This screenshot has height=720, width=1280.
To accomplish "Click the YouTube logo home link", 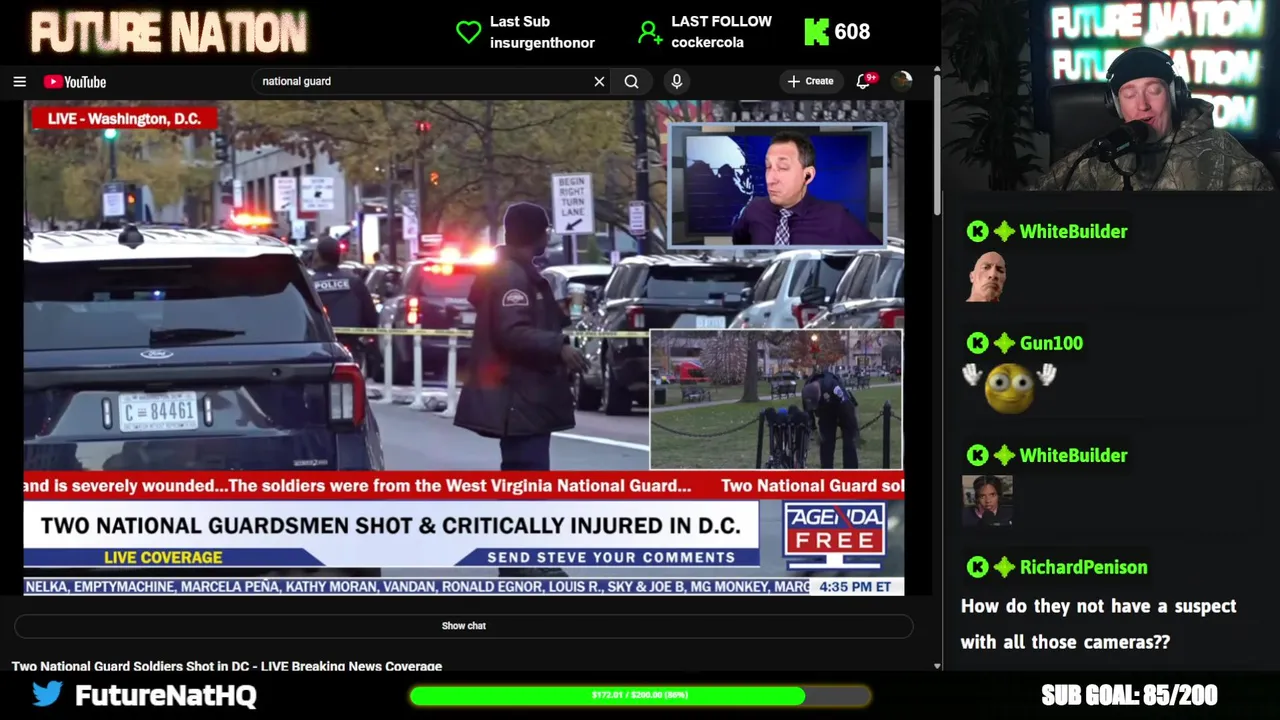I will coord(75,82).
